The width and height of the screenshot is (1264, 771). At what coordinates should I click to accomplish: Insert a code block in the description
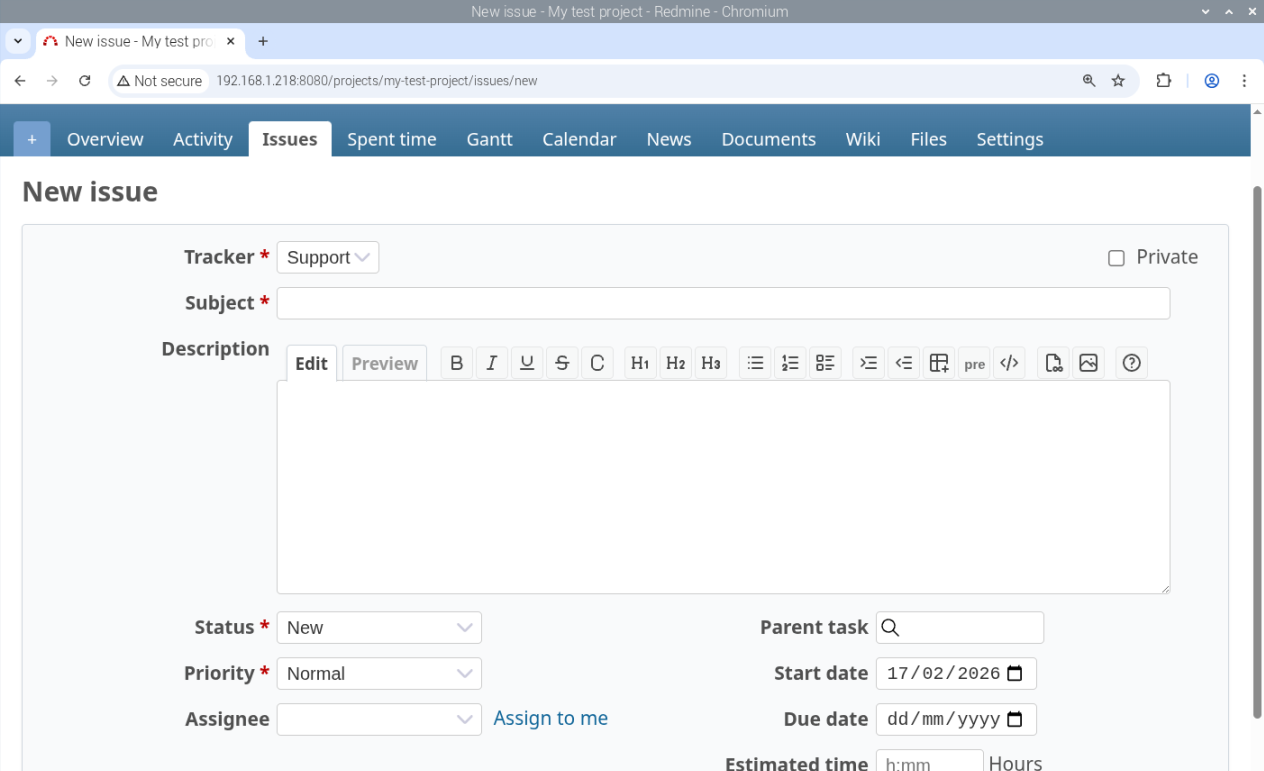pos(1009,362)
